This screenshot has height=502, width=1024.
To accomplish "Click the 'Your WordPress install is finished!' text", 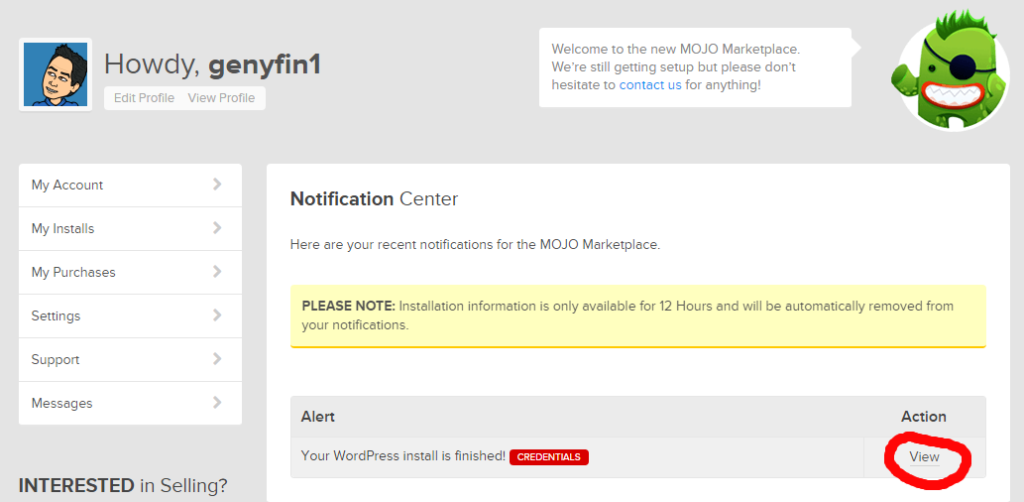I will pos(404,456).
